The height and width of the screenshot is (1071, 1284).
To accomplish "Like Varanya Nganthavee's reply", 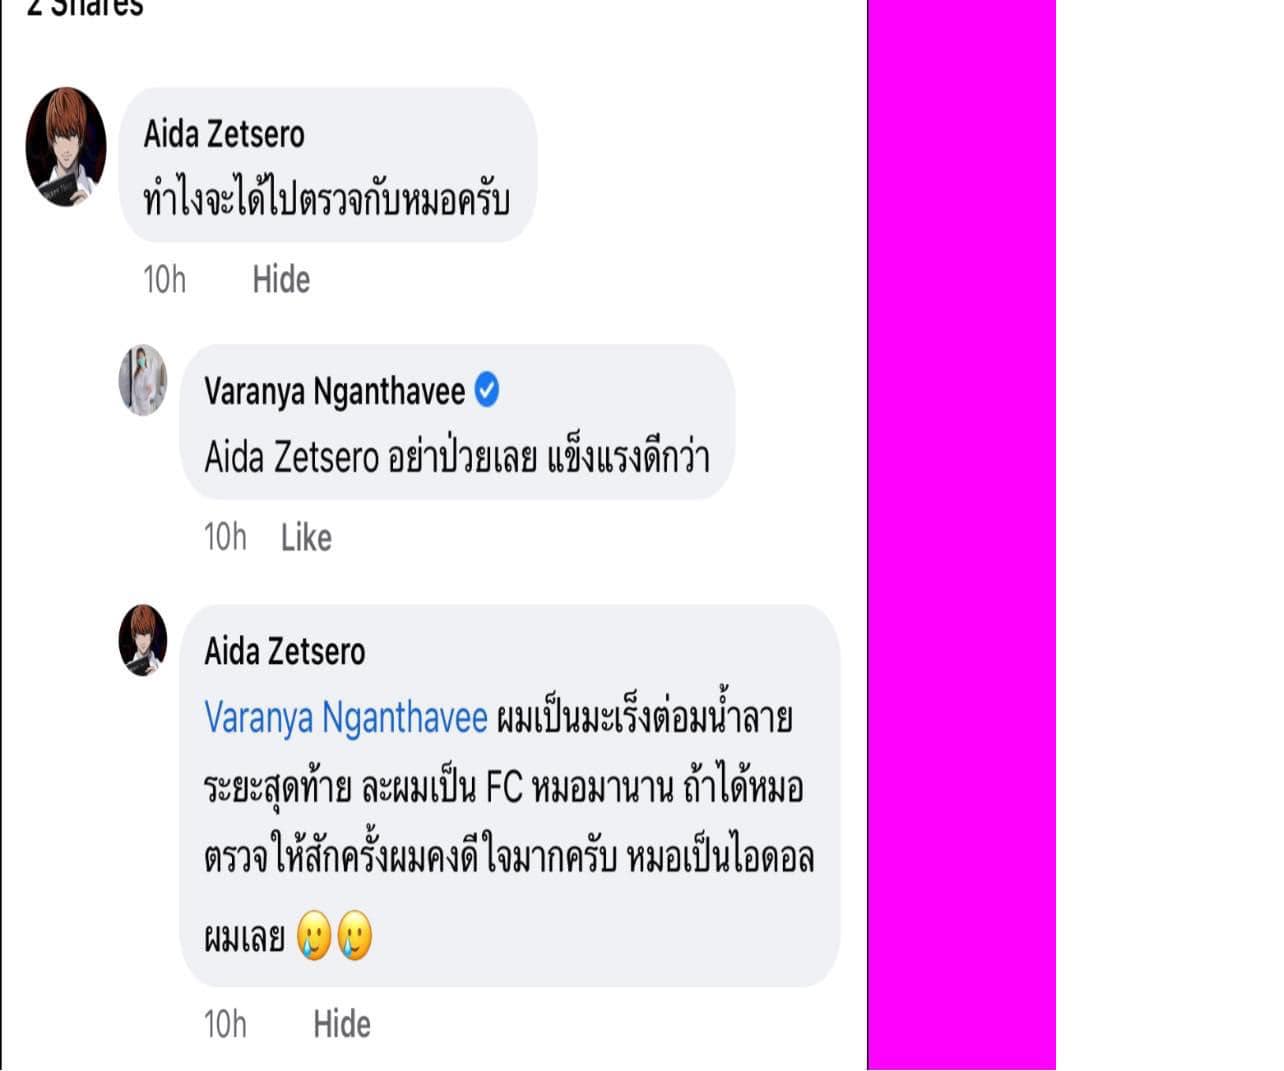I will (306, 538).
